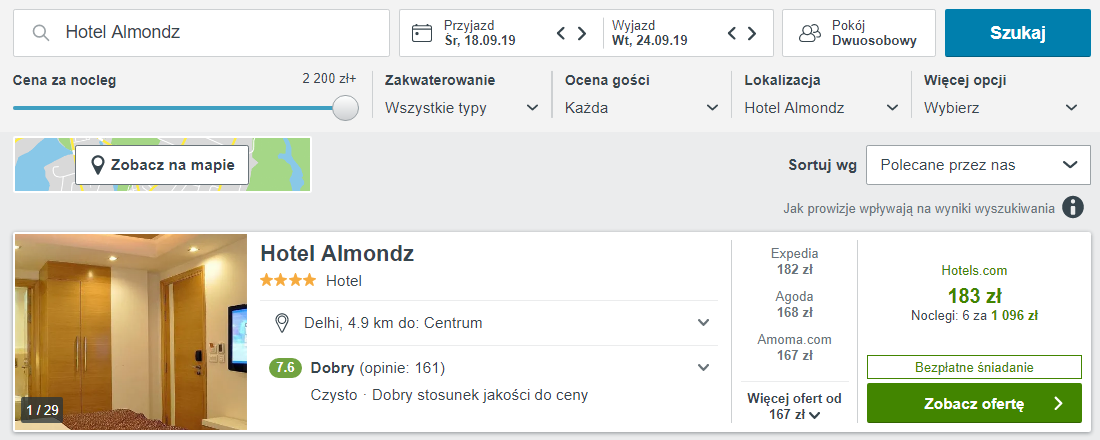This screenshot has width=1100, height=440.
Task: Go to previous arrival date
Action: point(562,33)
